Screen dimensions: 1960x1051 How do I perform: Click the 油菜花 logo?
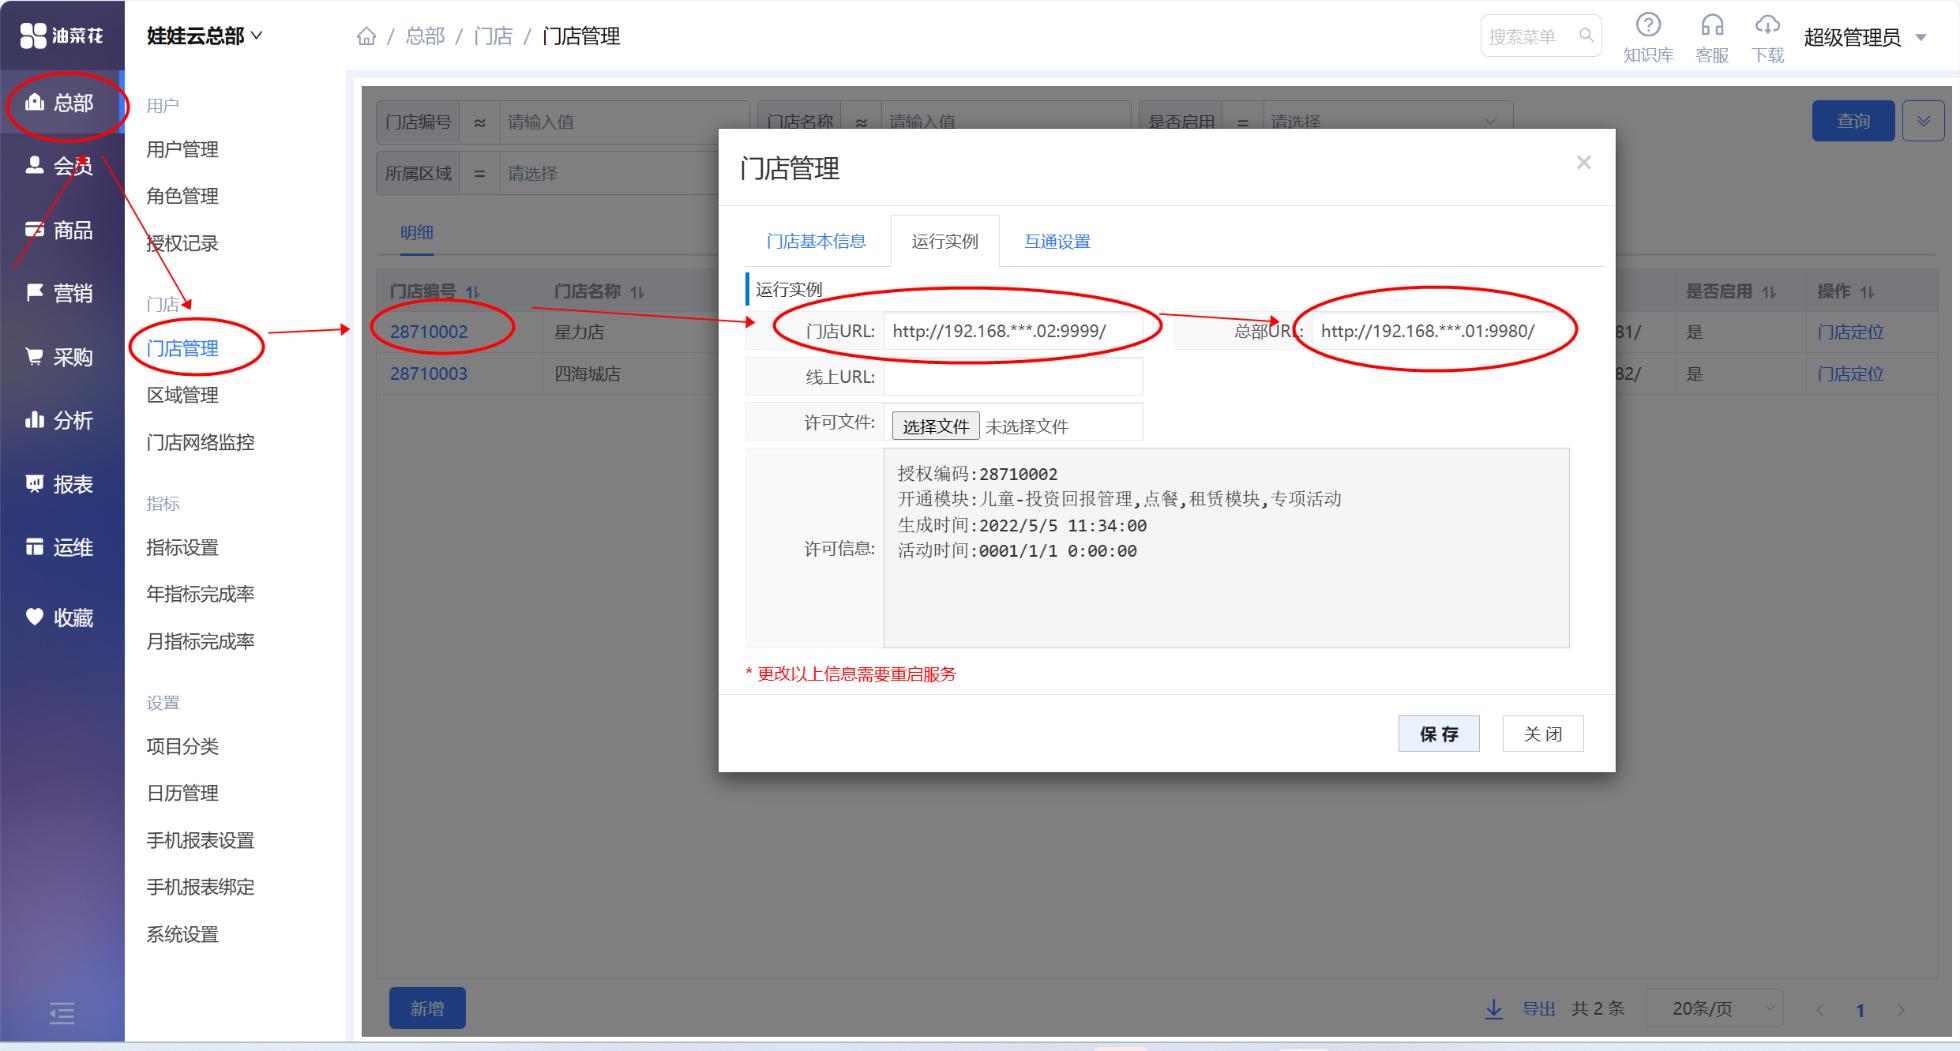pyautogui.click(x=62, y=36)
